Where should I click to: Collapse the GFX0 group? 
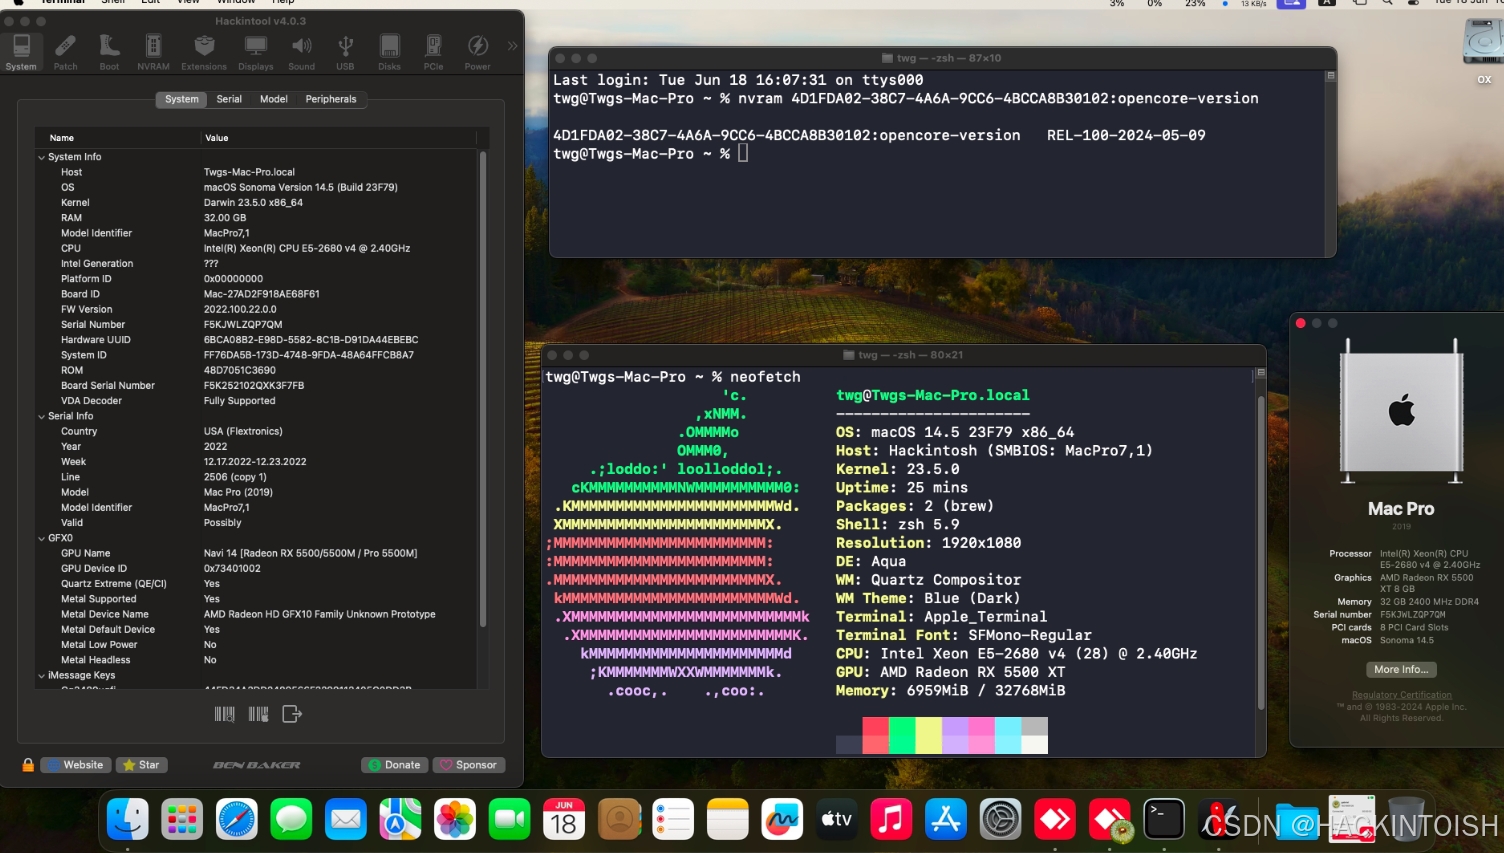(41, 538)
